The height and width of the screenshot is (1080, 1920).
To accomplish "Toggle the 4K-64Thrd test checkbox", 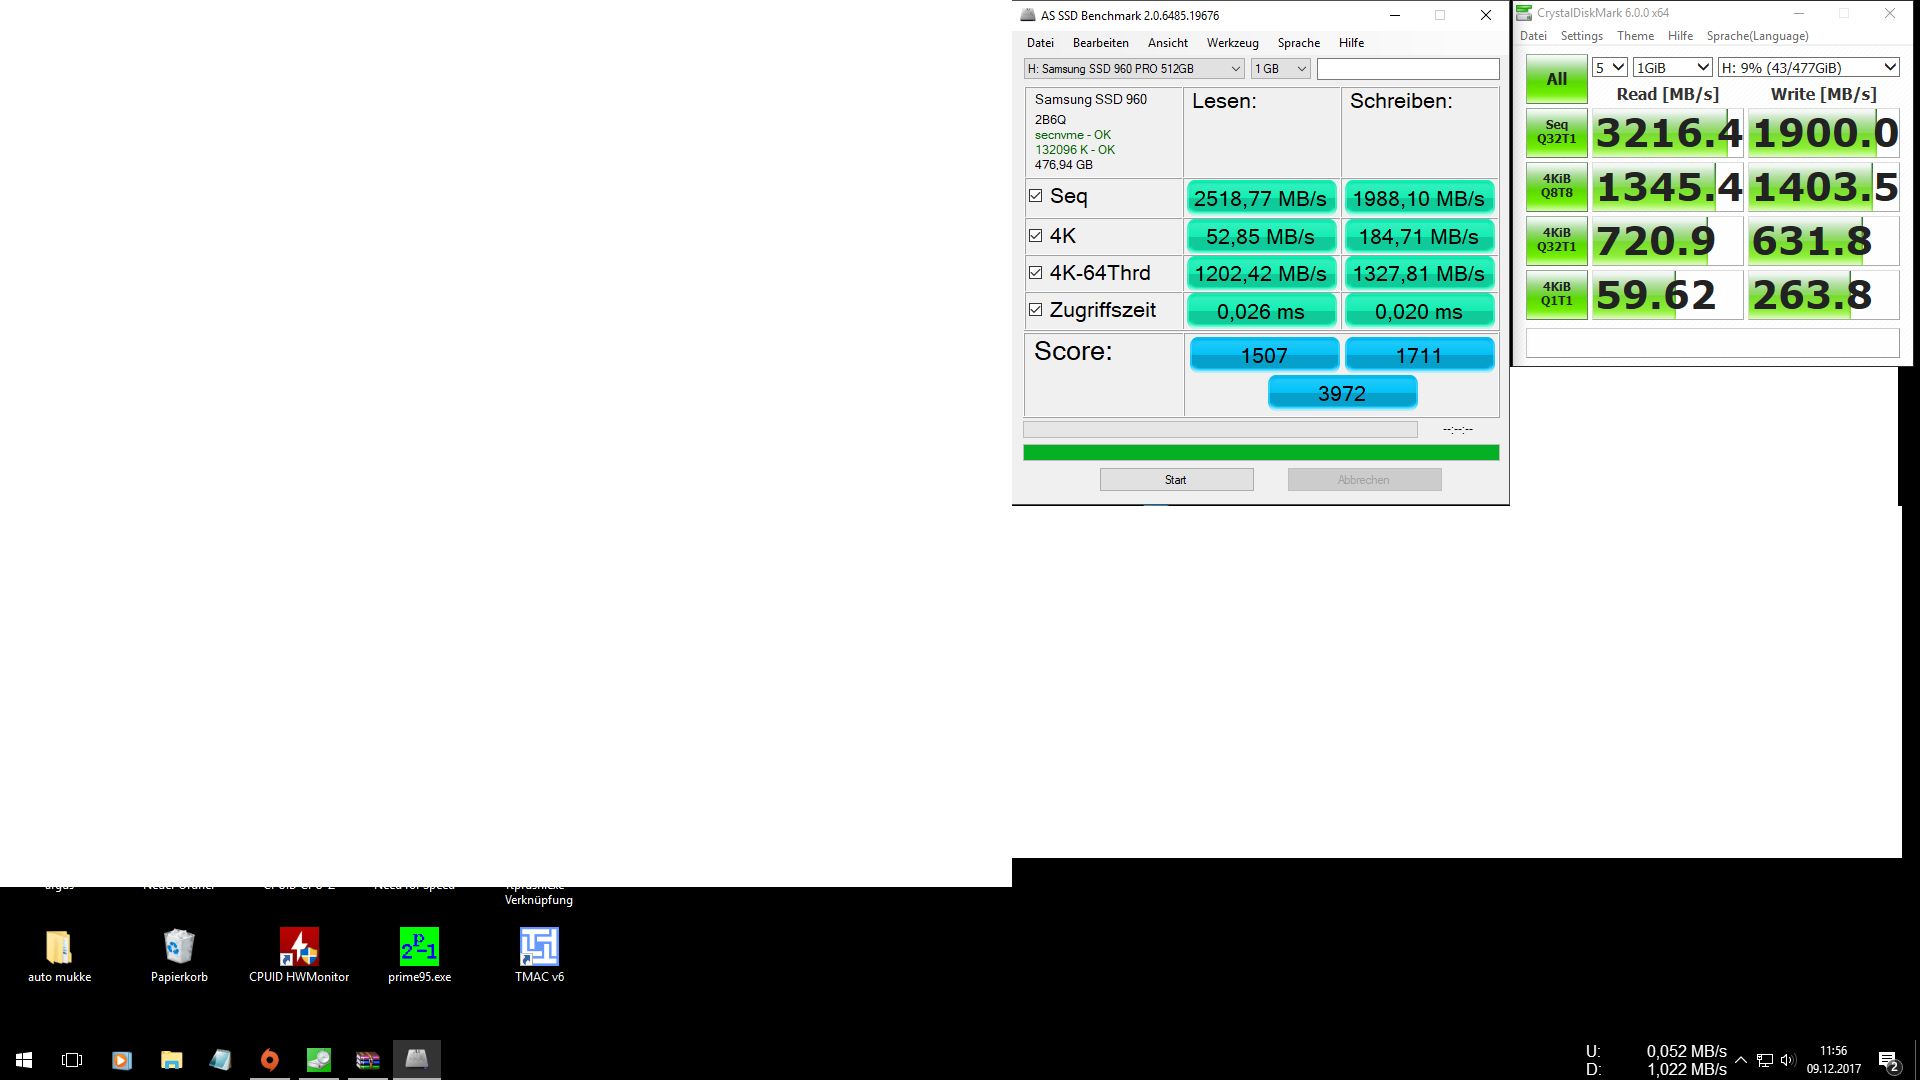I will (1036, 273).
